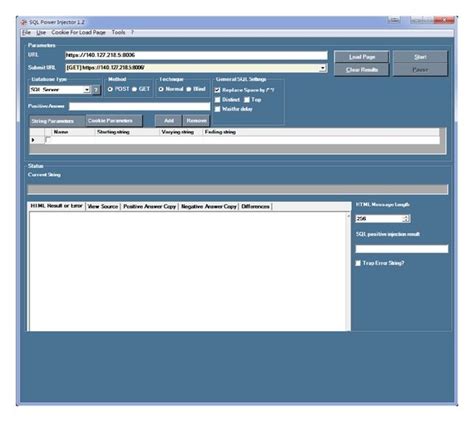Click the SQL Power Injector title bar icon

point(24,22)
